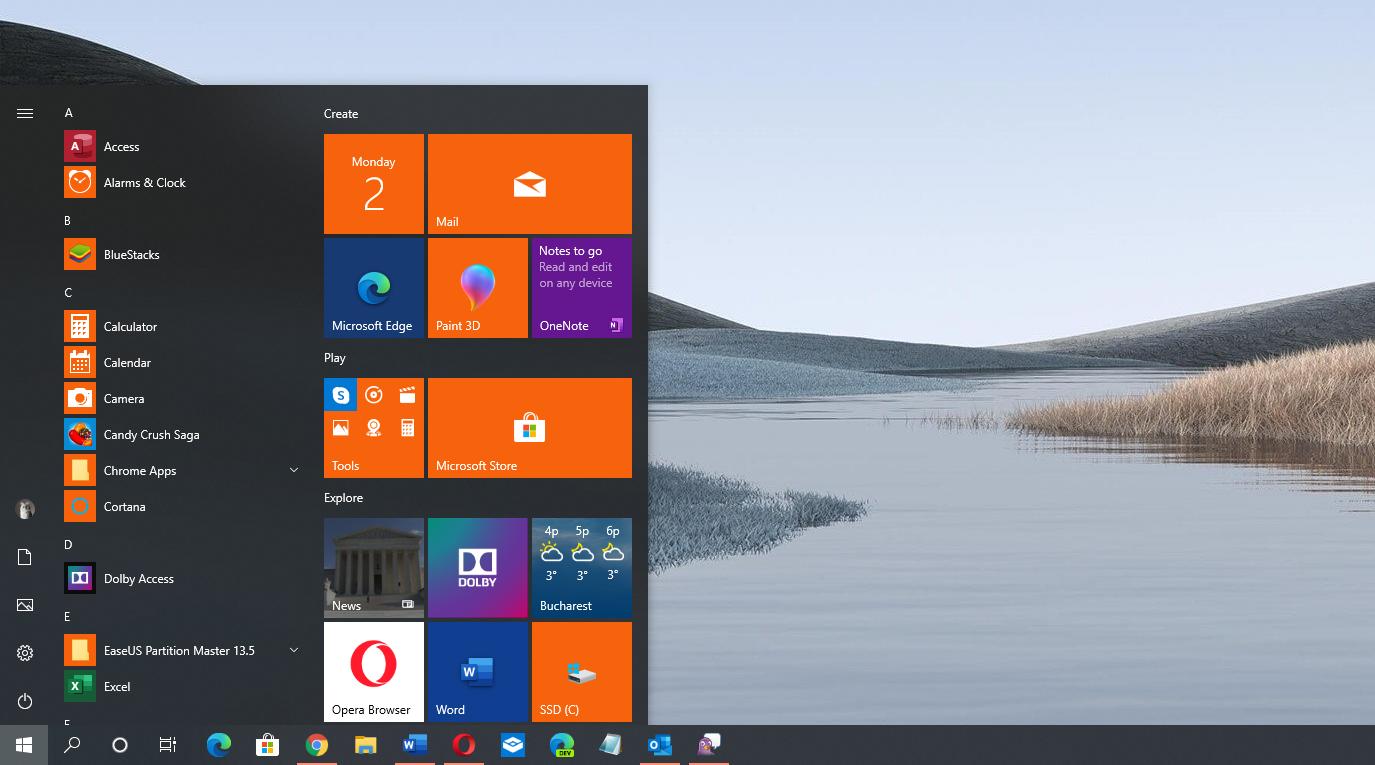Open Settings gear in Start sidebar
Screen dimensions: 1375x765
25,653
